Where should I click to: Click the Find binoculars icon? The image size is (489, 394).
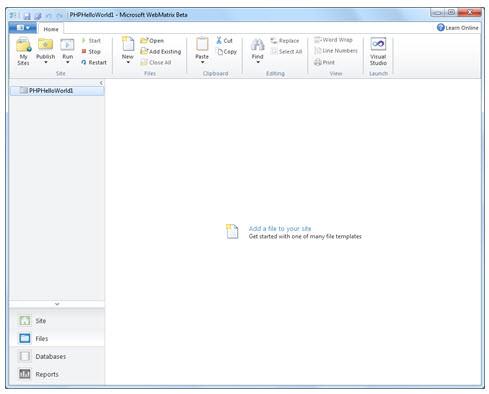tap(257, 45)
